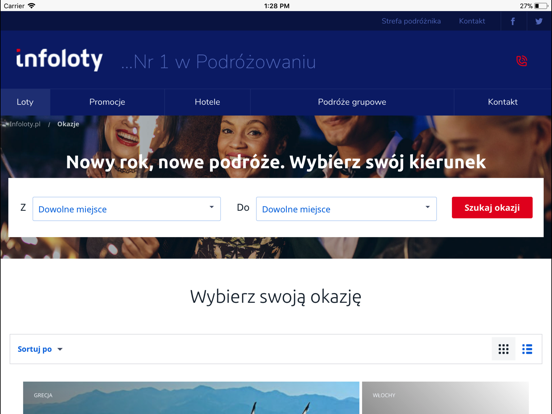Open the Włochy offer thumbnail
This screenshot has width=552, height=414.
[445, 398]
